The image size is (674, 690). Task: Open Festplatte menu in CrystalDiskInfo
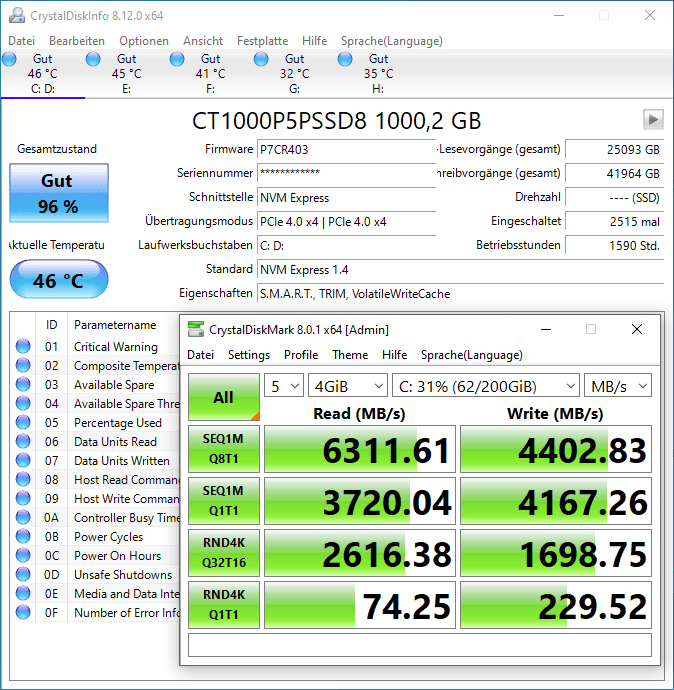coord(262,41)
